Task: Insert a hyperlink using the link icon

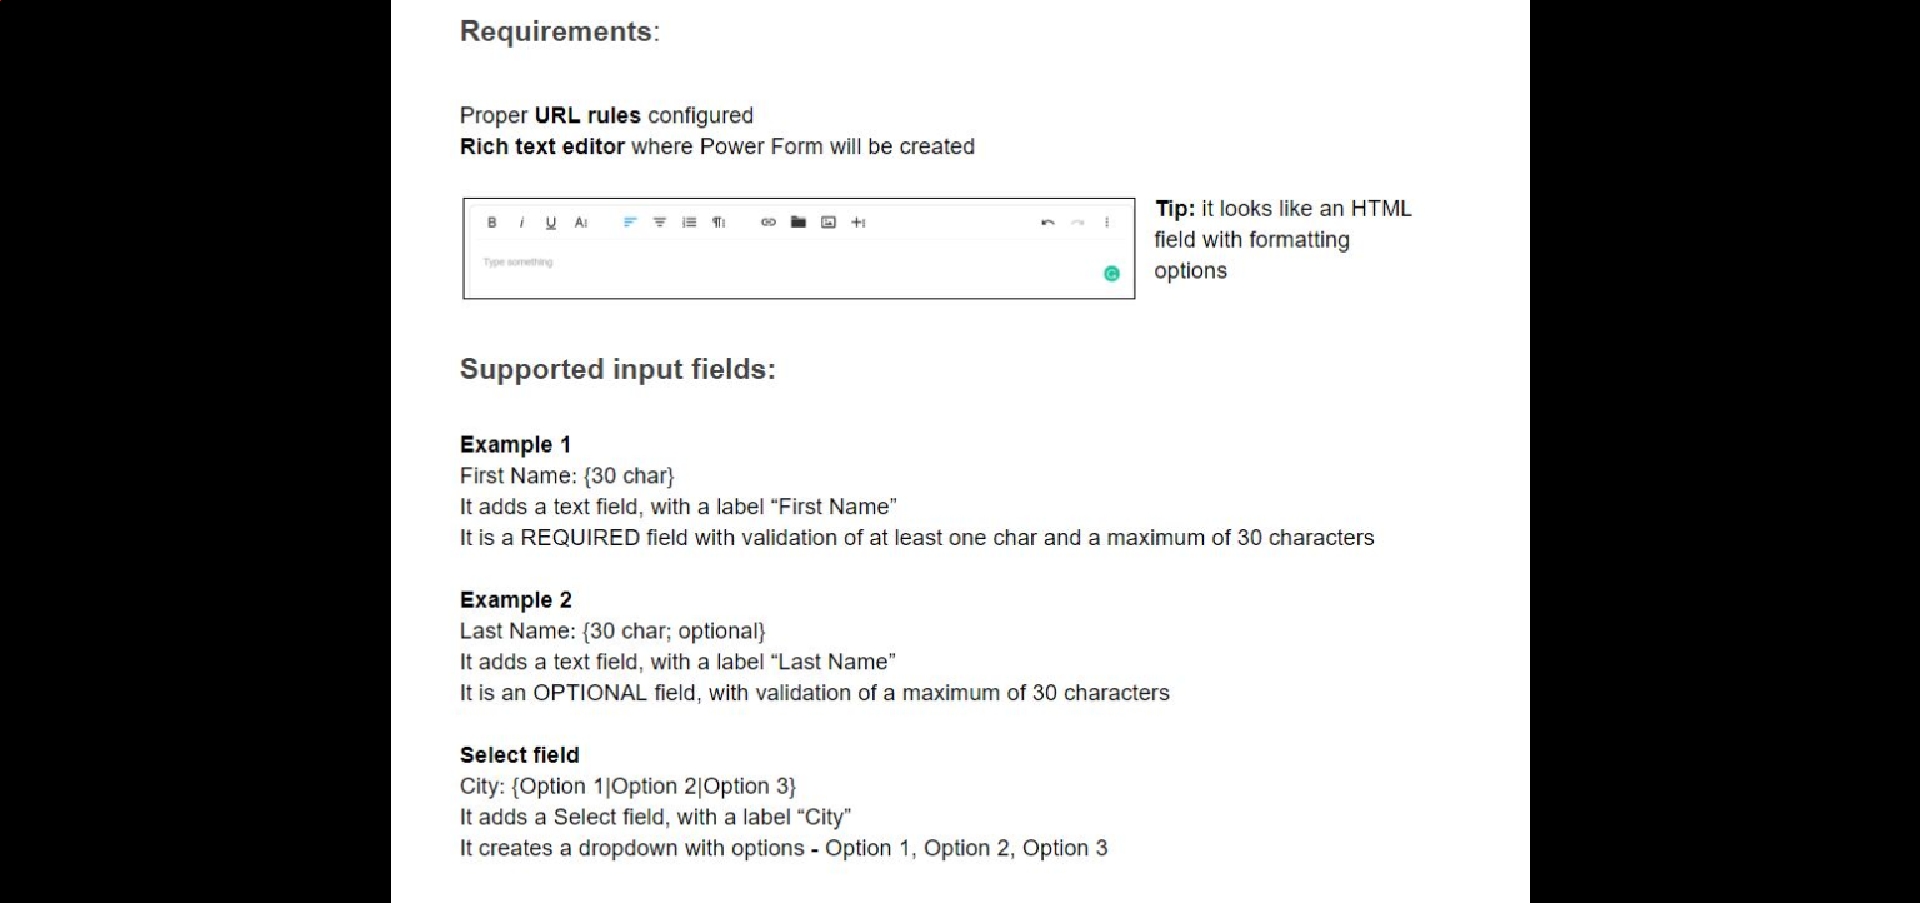Action: pos(768,223)
